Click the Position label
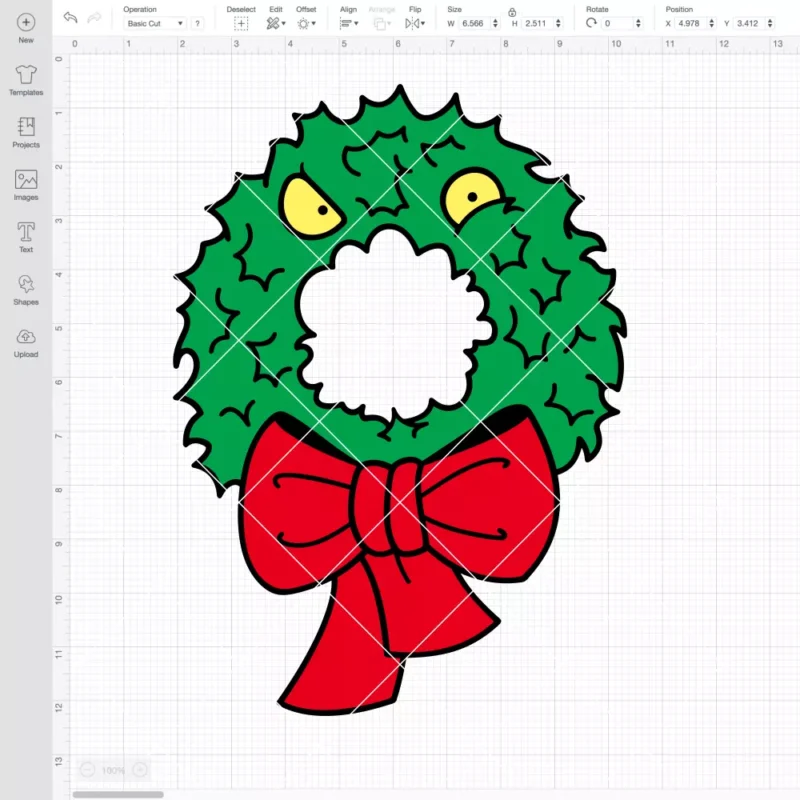This screenshot has height=800, width=800. (x=679, y=9)
